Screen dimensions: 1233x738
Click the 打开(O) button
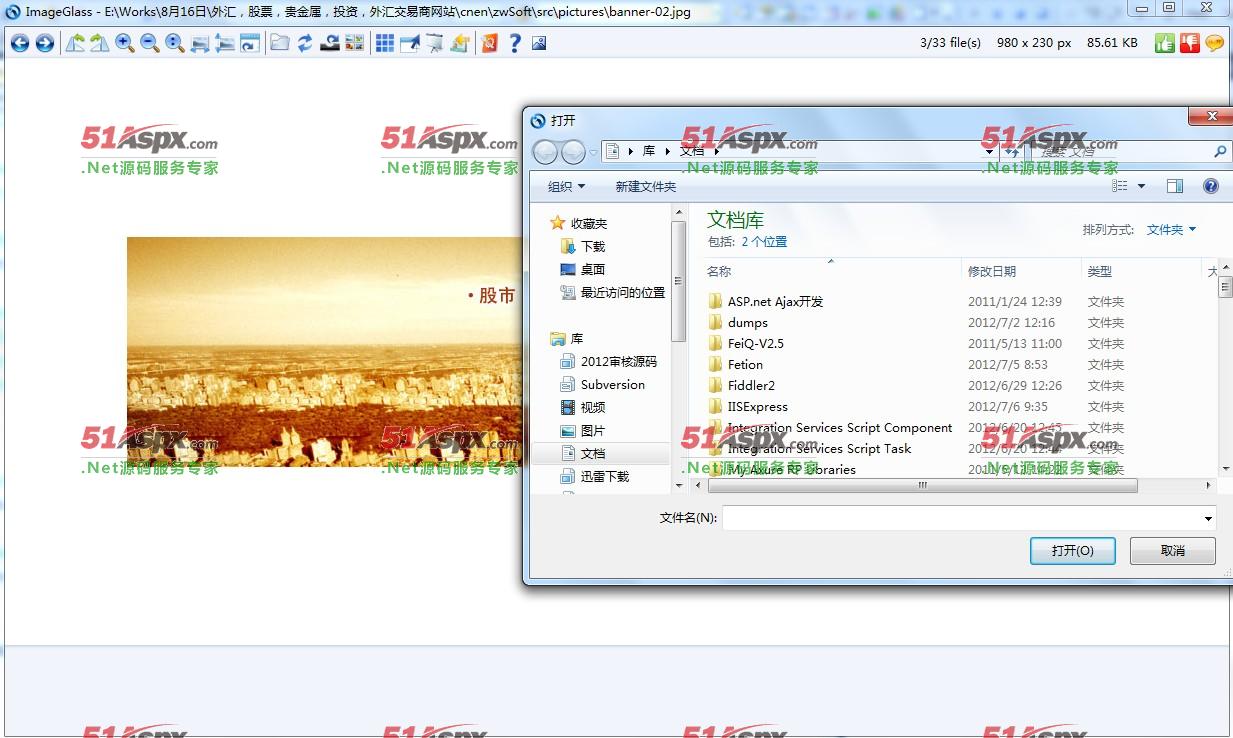click(1073, 551)
